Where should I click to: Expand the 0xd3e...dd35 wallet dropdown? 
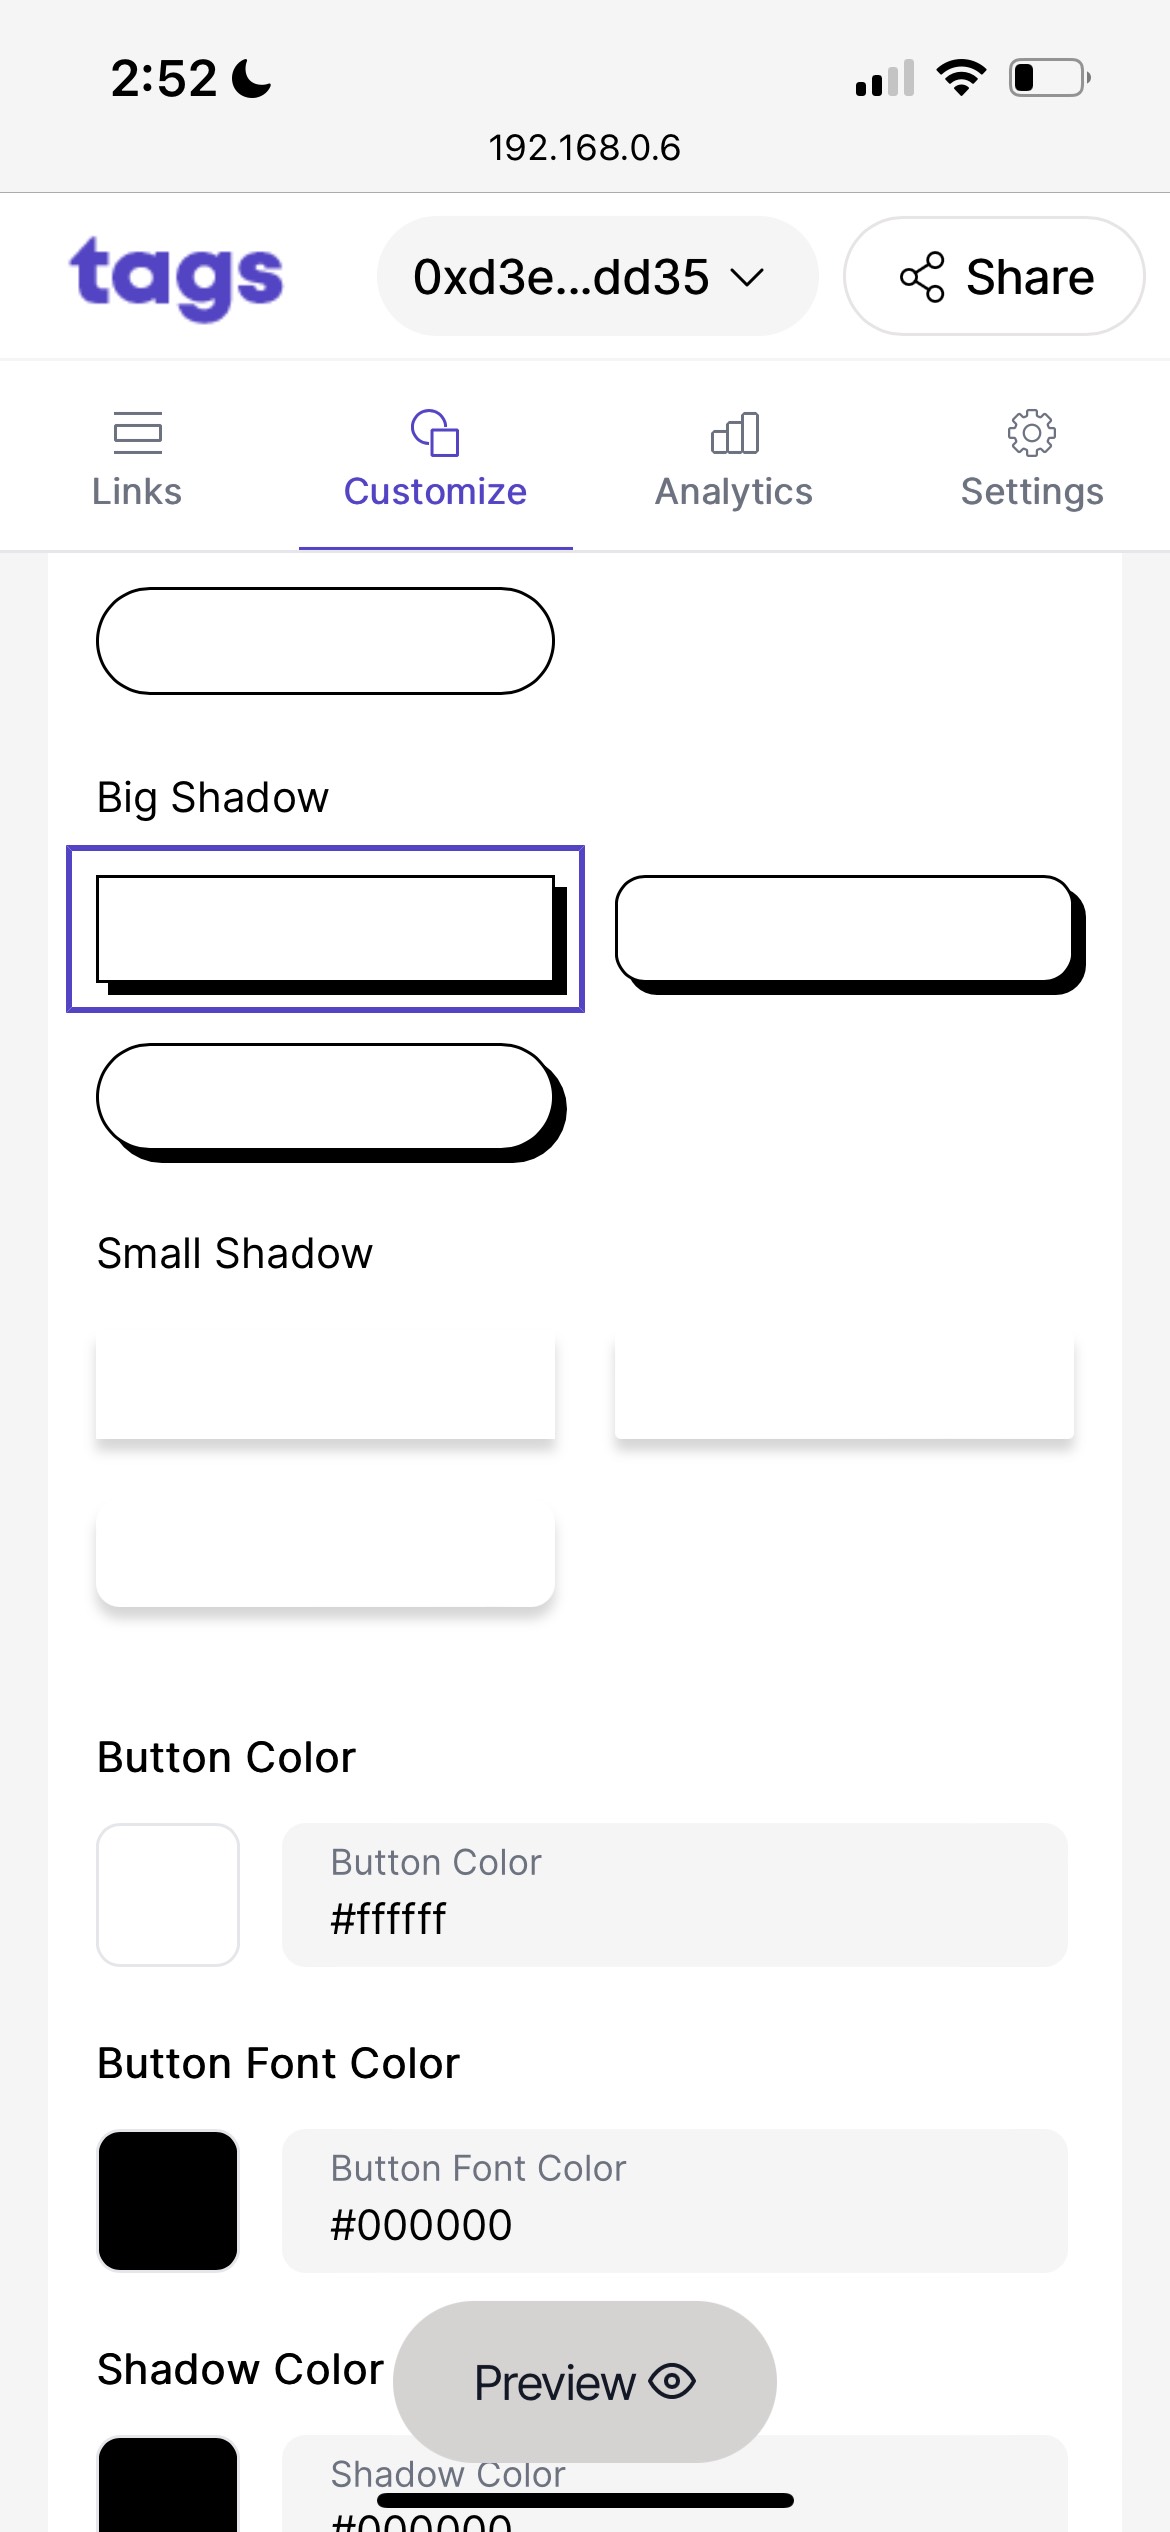(x=597, y=277)
